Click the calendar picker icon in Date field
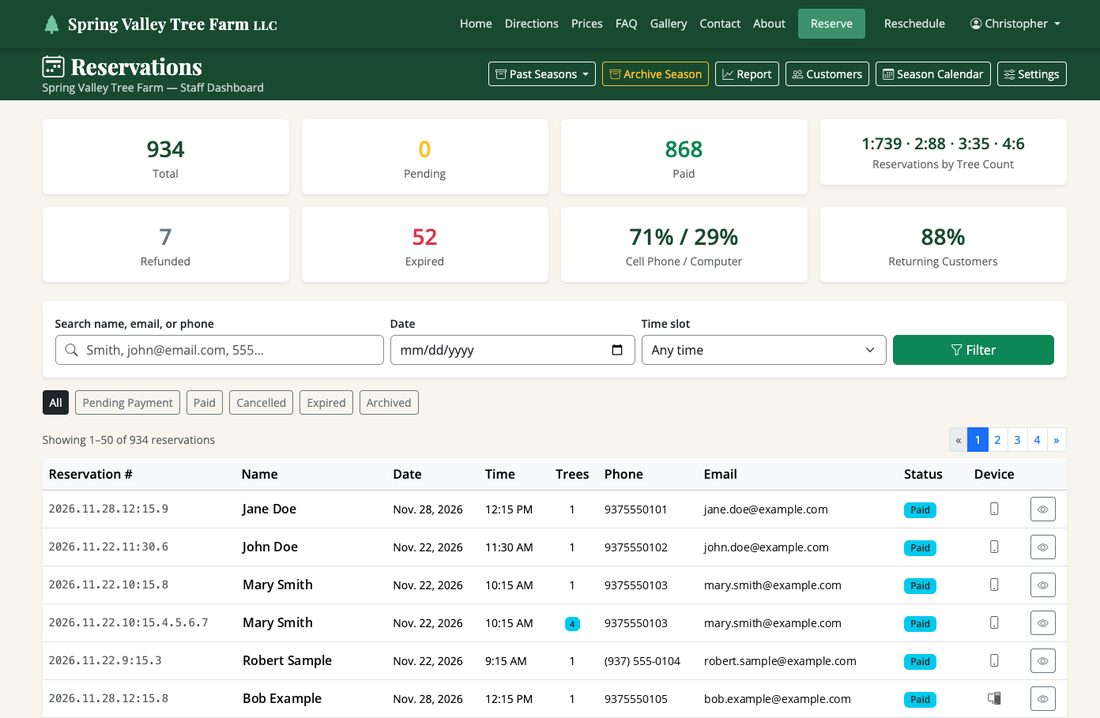Viewport: 1100px width, 718px height. (x=617, y=350)
